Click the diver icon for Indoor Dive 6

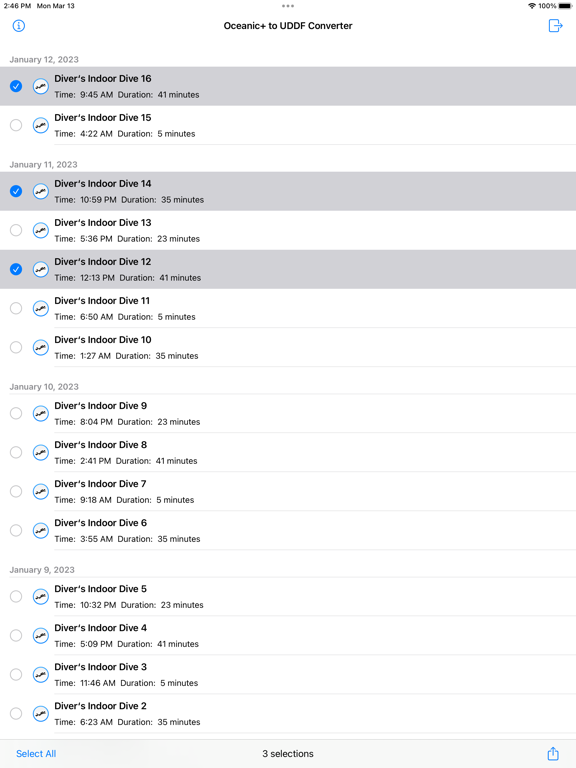tap(41, 530)
